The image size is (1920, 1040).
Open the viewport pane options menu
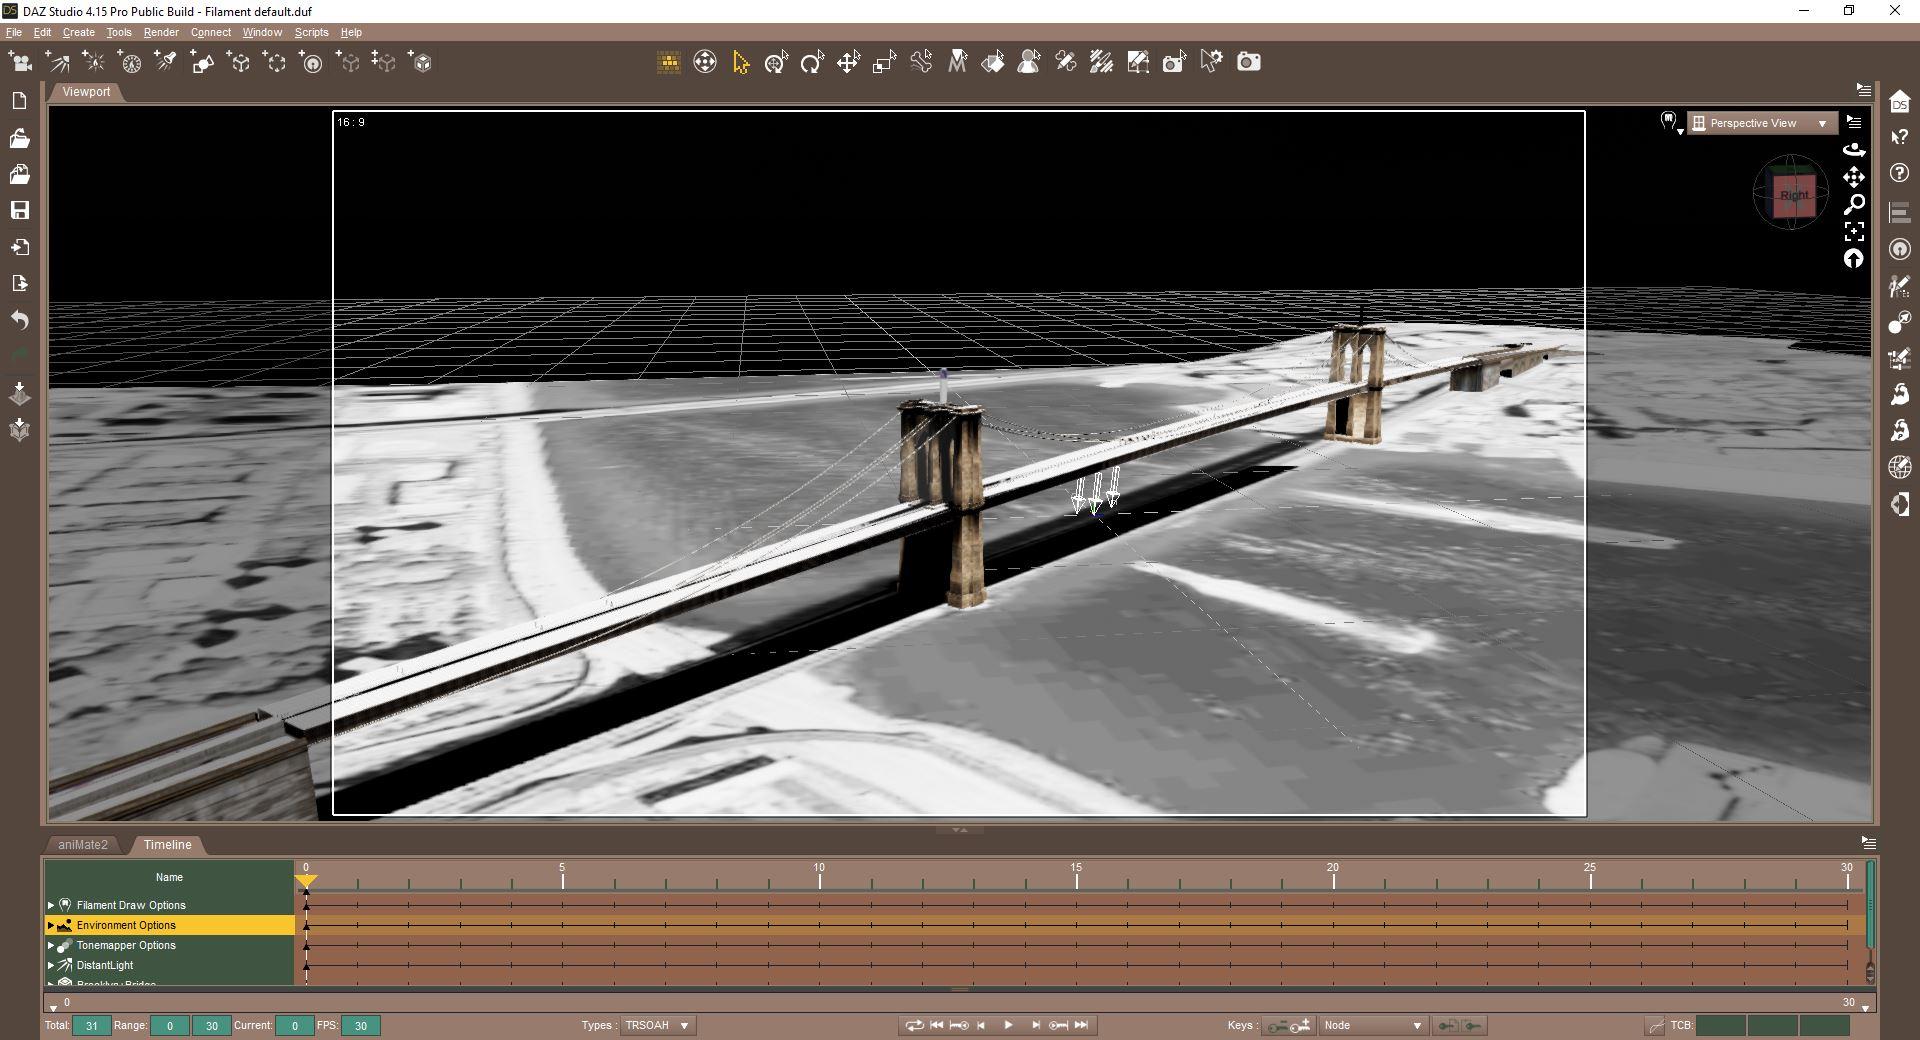[1863, 90]
